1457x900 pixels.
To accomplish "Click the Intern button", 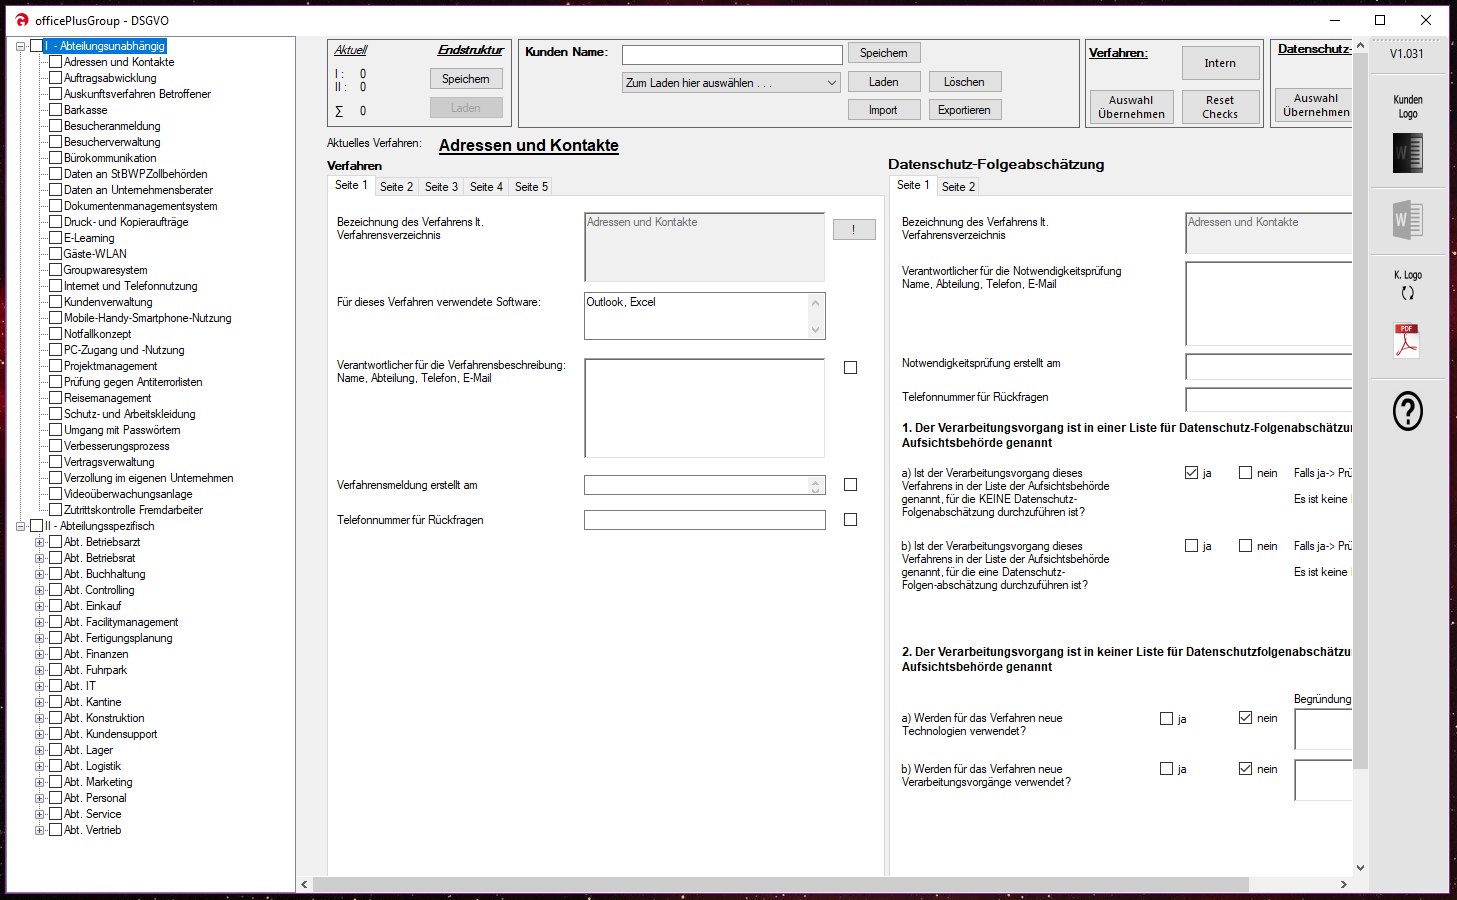I will pos(1220,63).
